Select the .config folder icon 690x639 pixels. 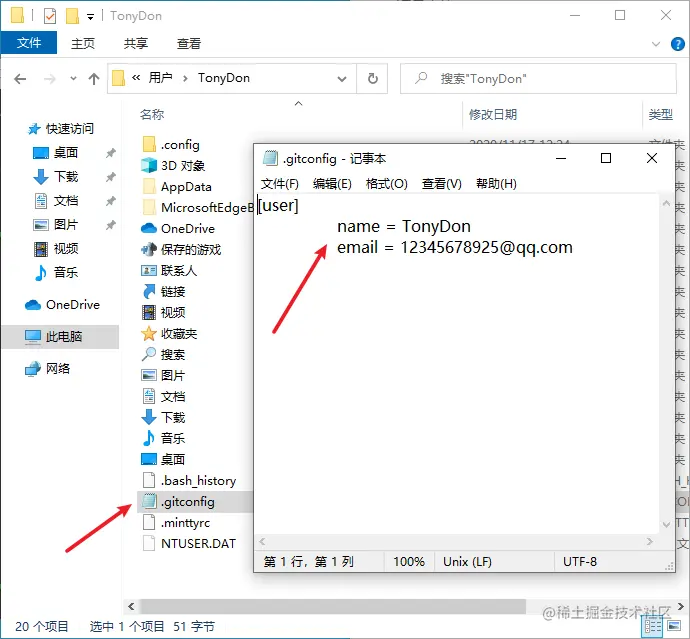click(149, 144)
